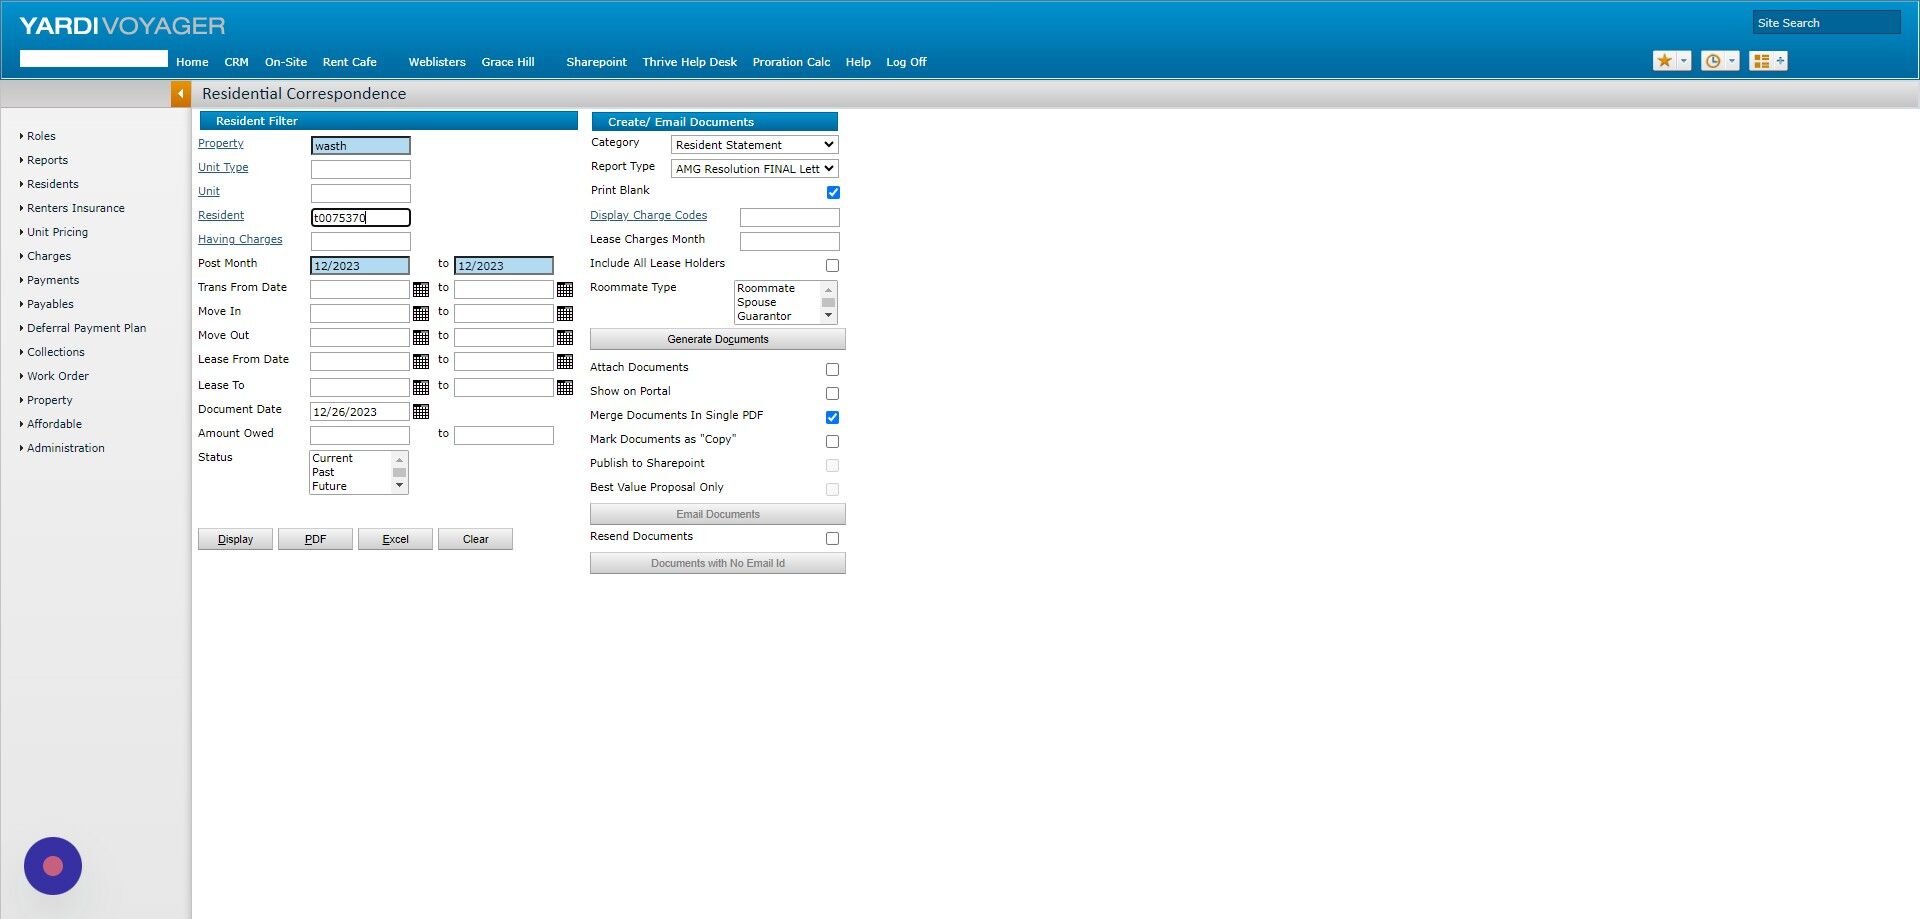
Task: Open the Rent Cafe menu
Action: 349,62
